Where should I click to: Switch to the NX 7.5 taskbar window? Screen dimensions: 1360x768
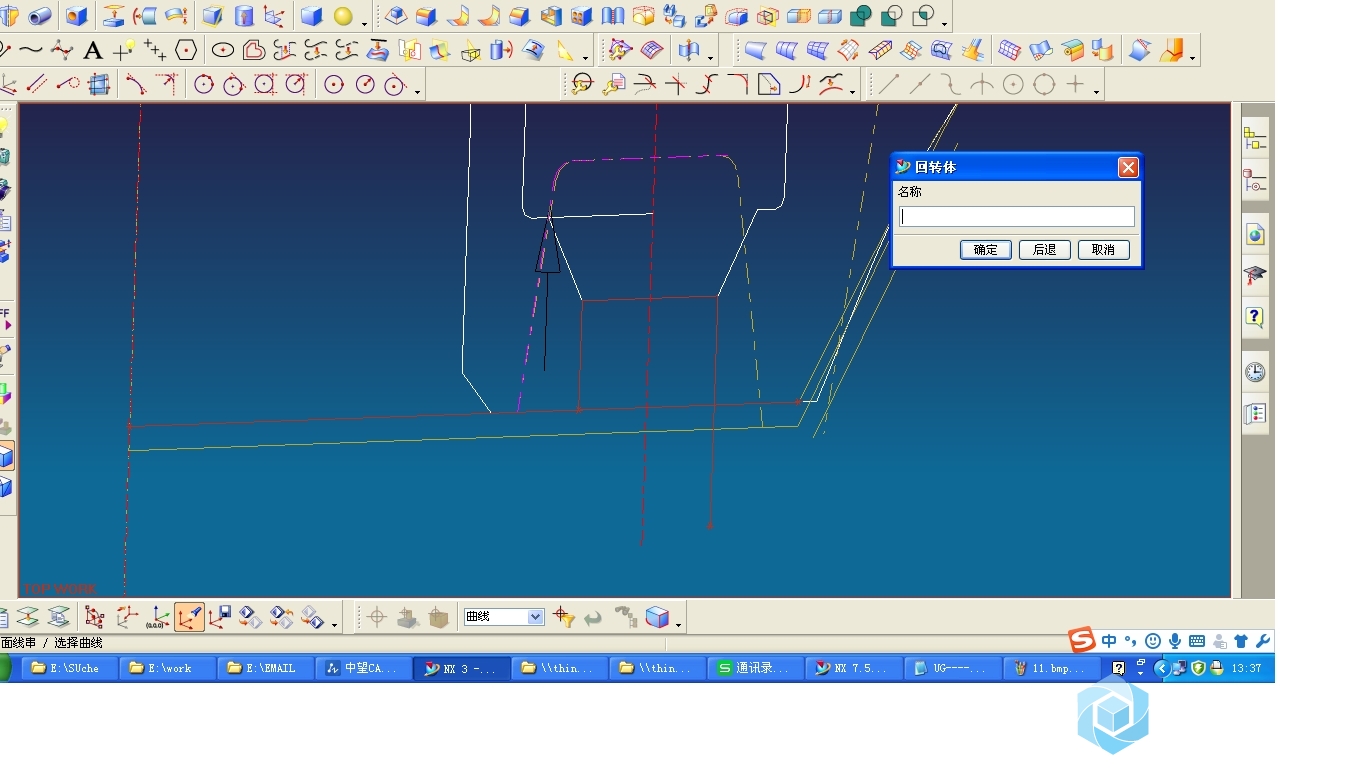853,668
